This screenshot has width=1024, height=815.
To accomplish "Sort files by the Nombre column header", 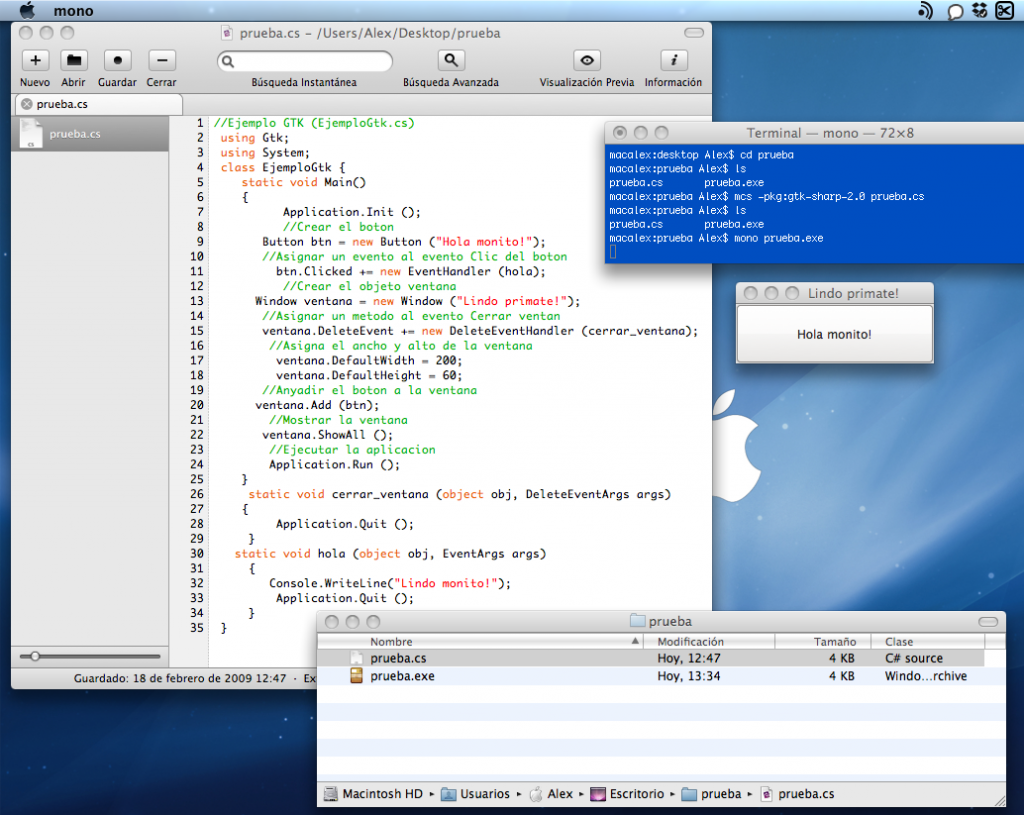I will [392, 641].
